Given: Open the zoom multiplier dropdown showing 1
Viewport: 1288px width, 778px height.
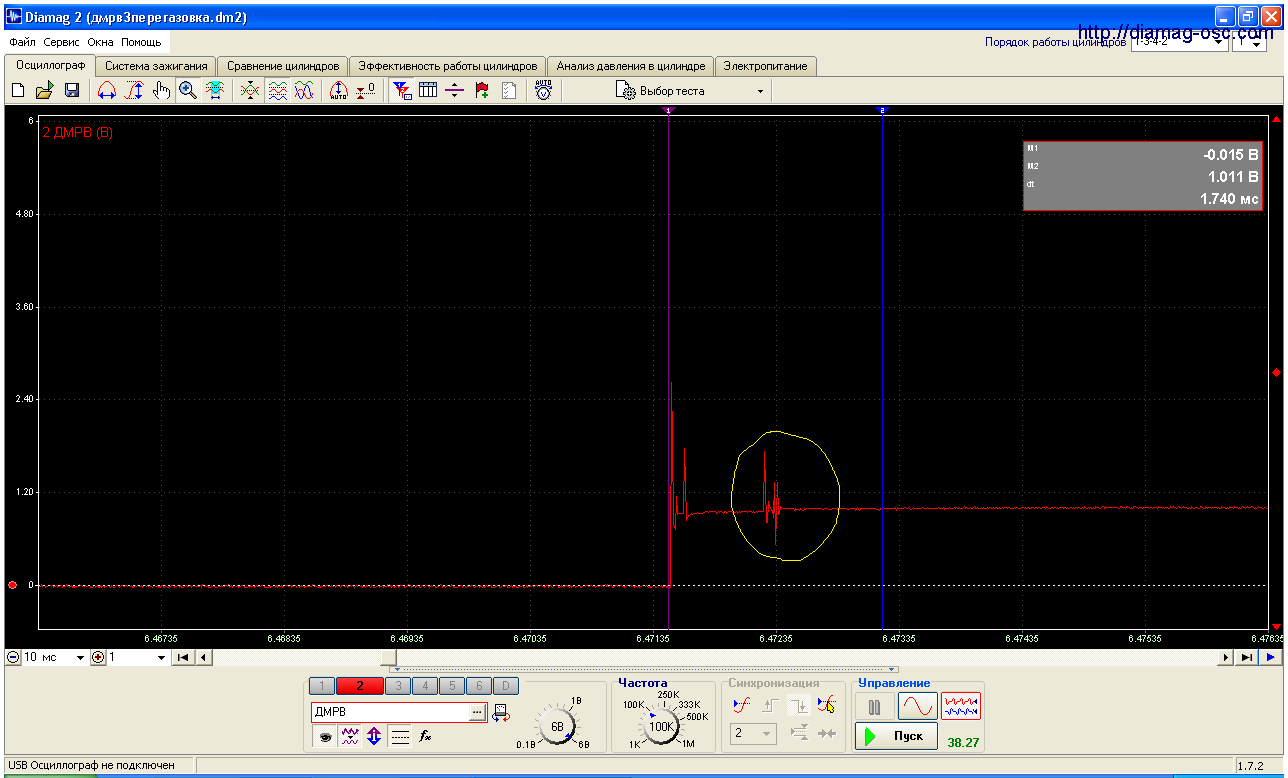Looking at the screenshot, I should tap(161, 658).
